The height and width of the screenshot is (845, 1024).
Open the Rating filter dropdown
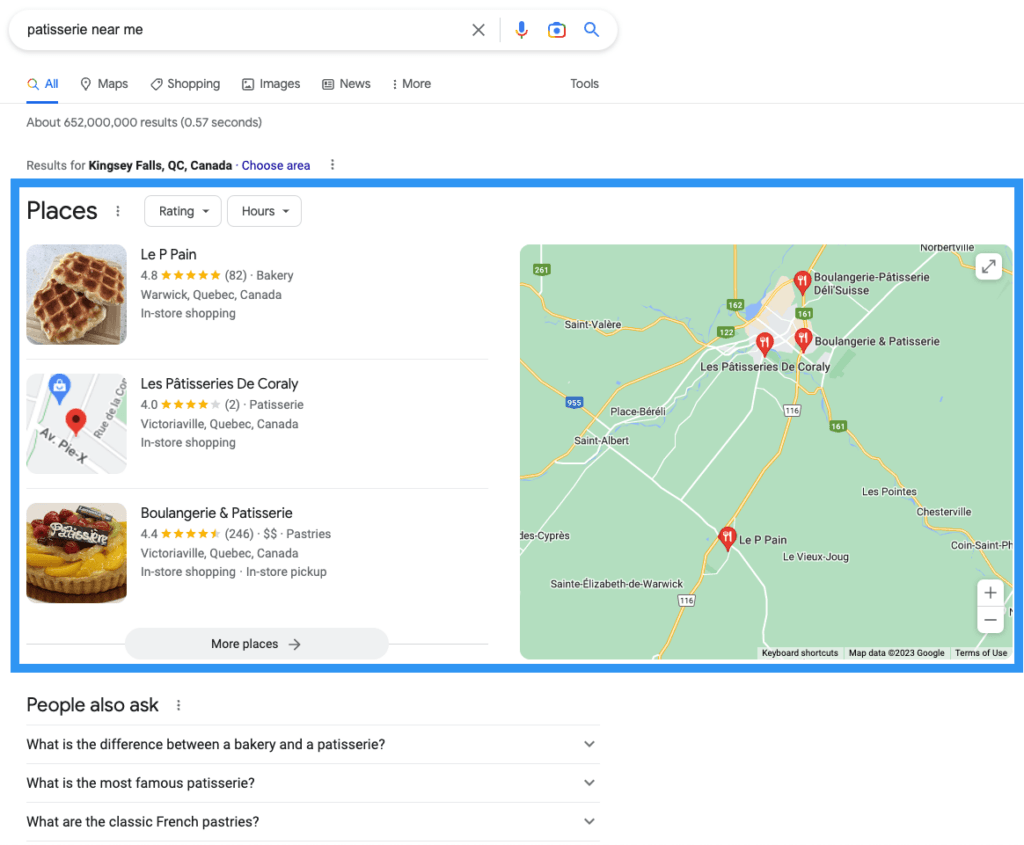[183, 211]
